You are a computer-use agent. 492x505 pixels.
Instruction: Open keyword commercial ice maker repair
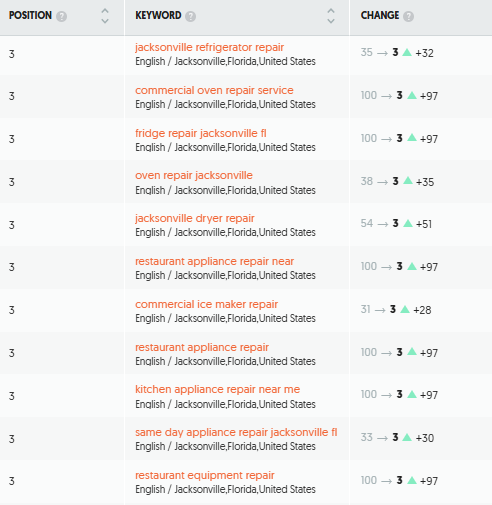(206, 304)
